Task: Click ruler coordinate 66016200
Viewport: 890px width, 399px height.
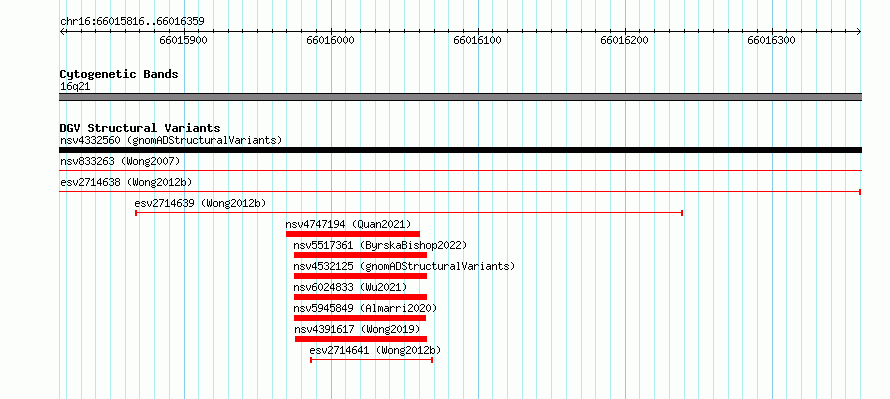Action: coord(624,40)
